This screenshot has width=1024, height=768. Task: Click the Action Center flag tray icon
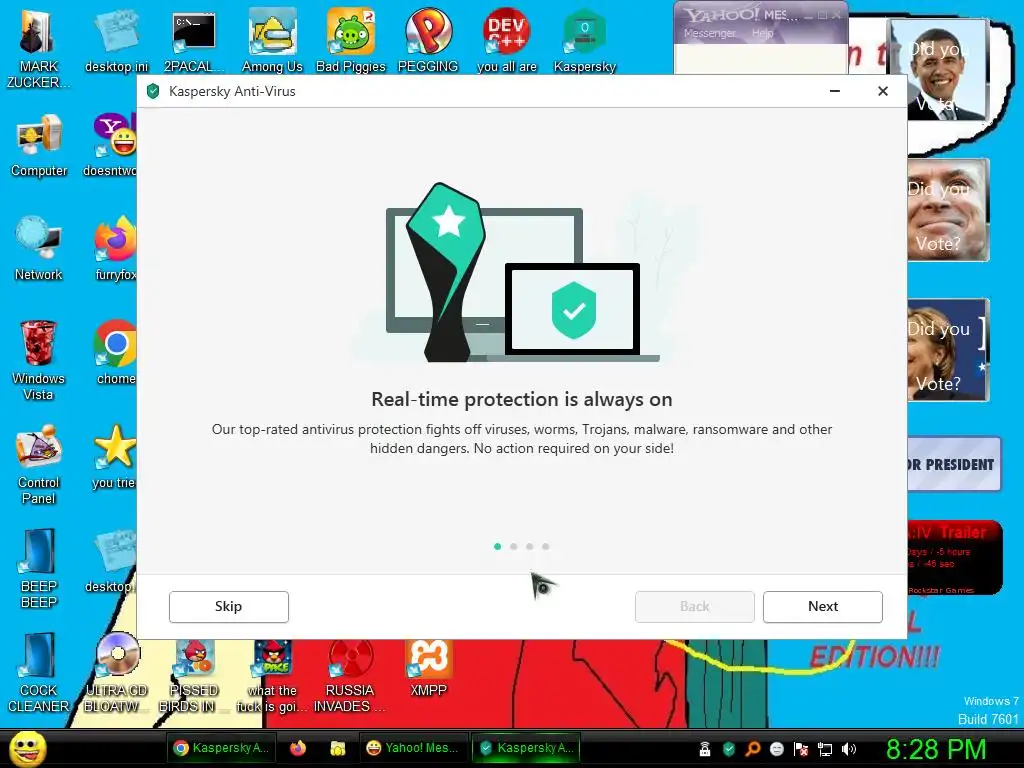point(801,749)
